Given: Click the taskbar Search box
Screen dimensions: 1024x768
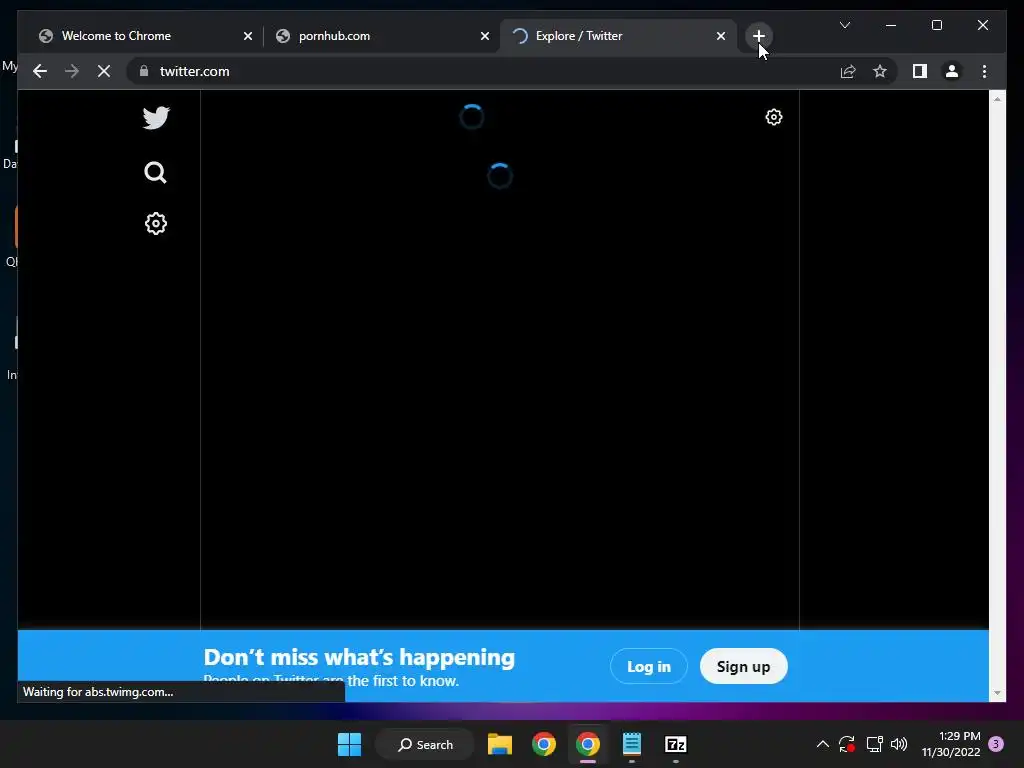Looking at the screenshot, I should click(x=425, y=744).
